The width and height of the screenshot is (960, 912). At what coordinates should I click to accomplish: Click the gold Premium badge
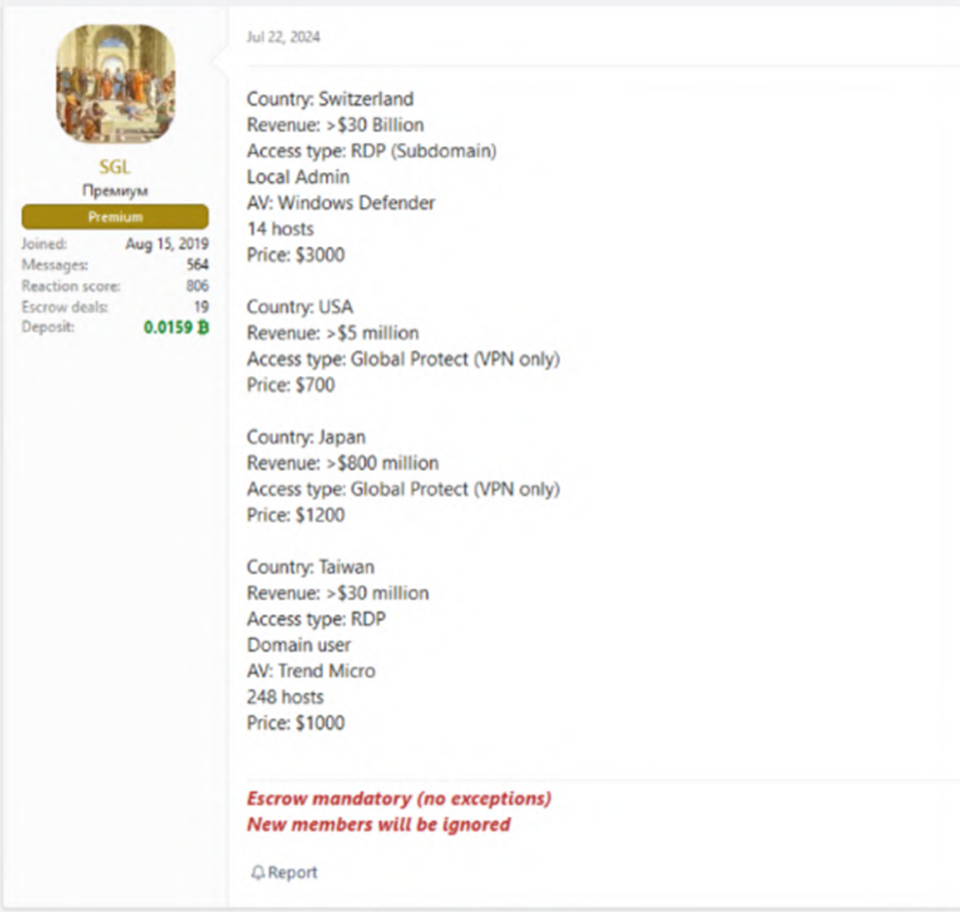[115, 217]
